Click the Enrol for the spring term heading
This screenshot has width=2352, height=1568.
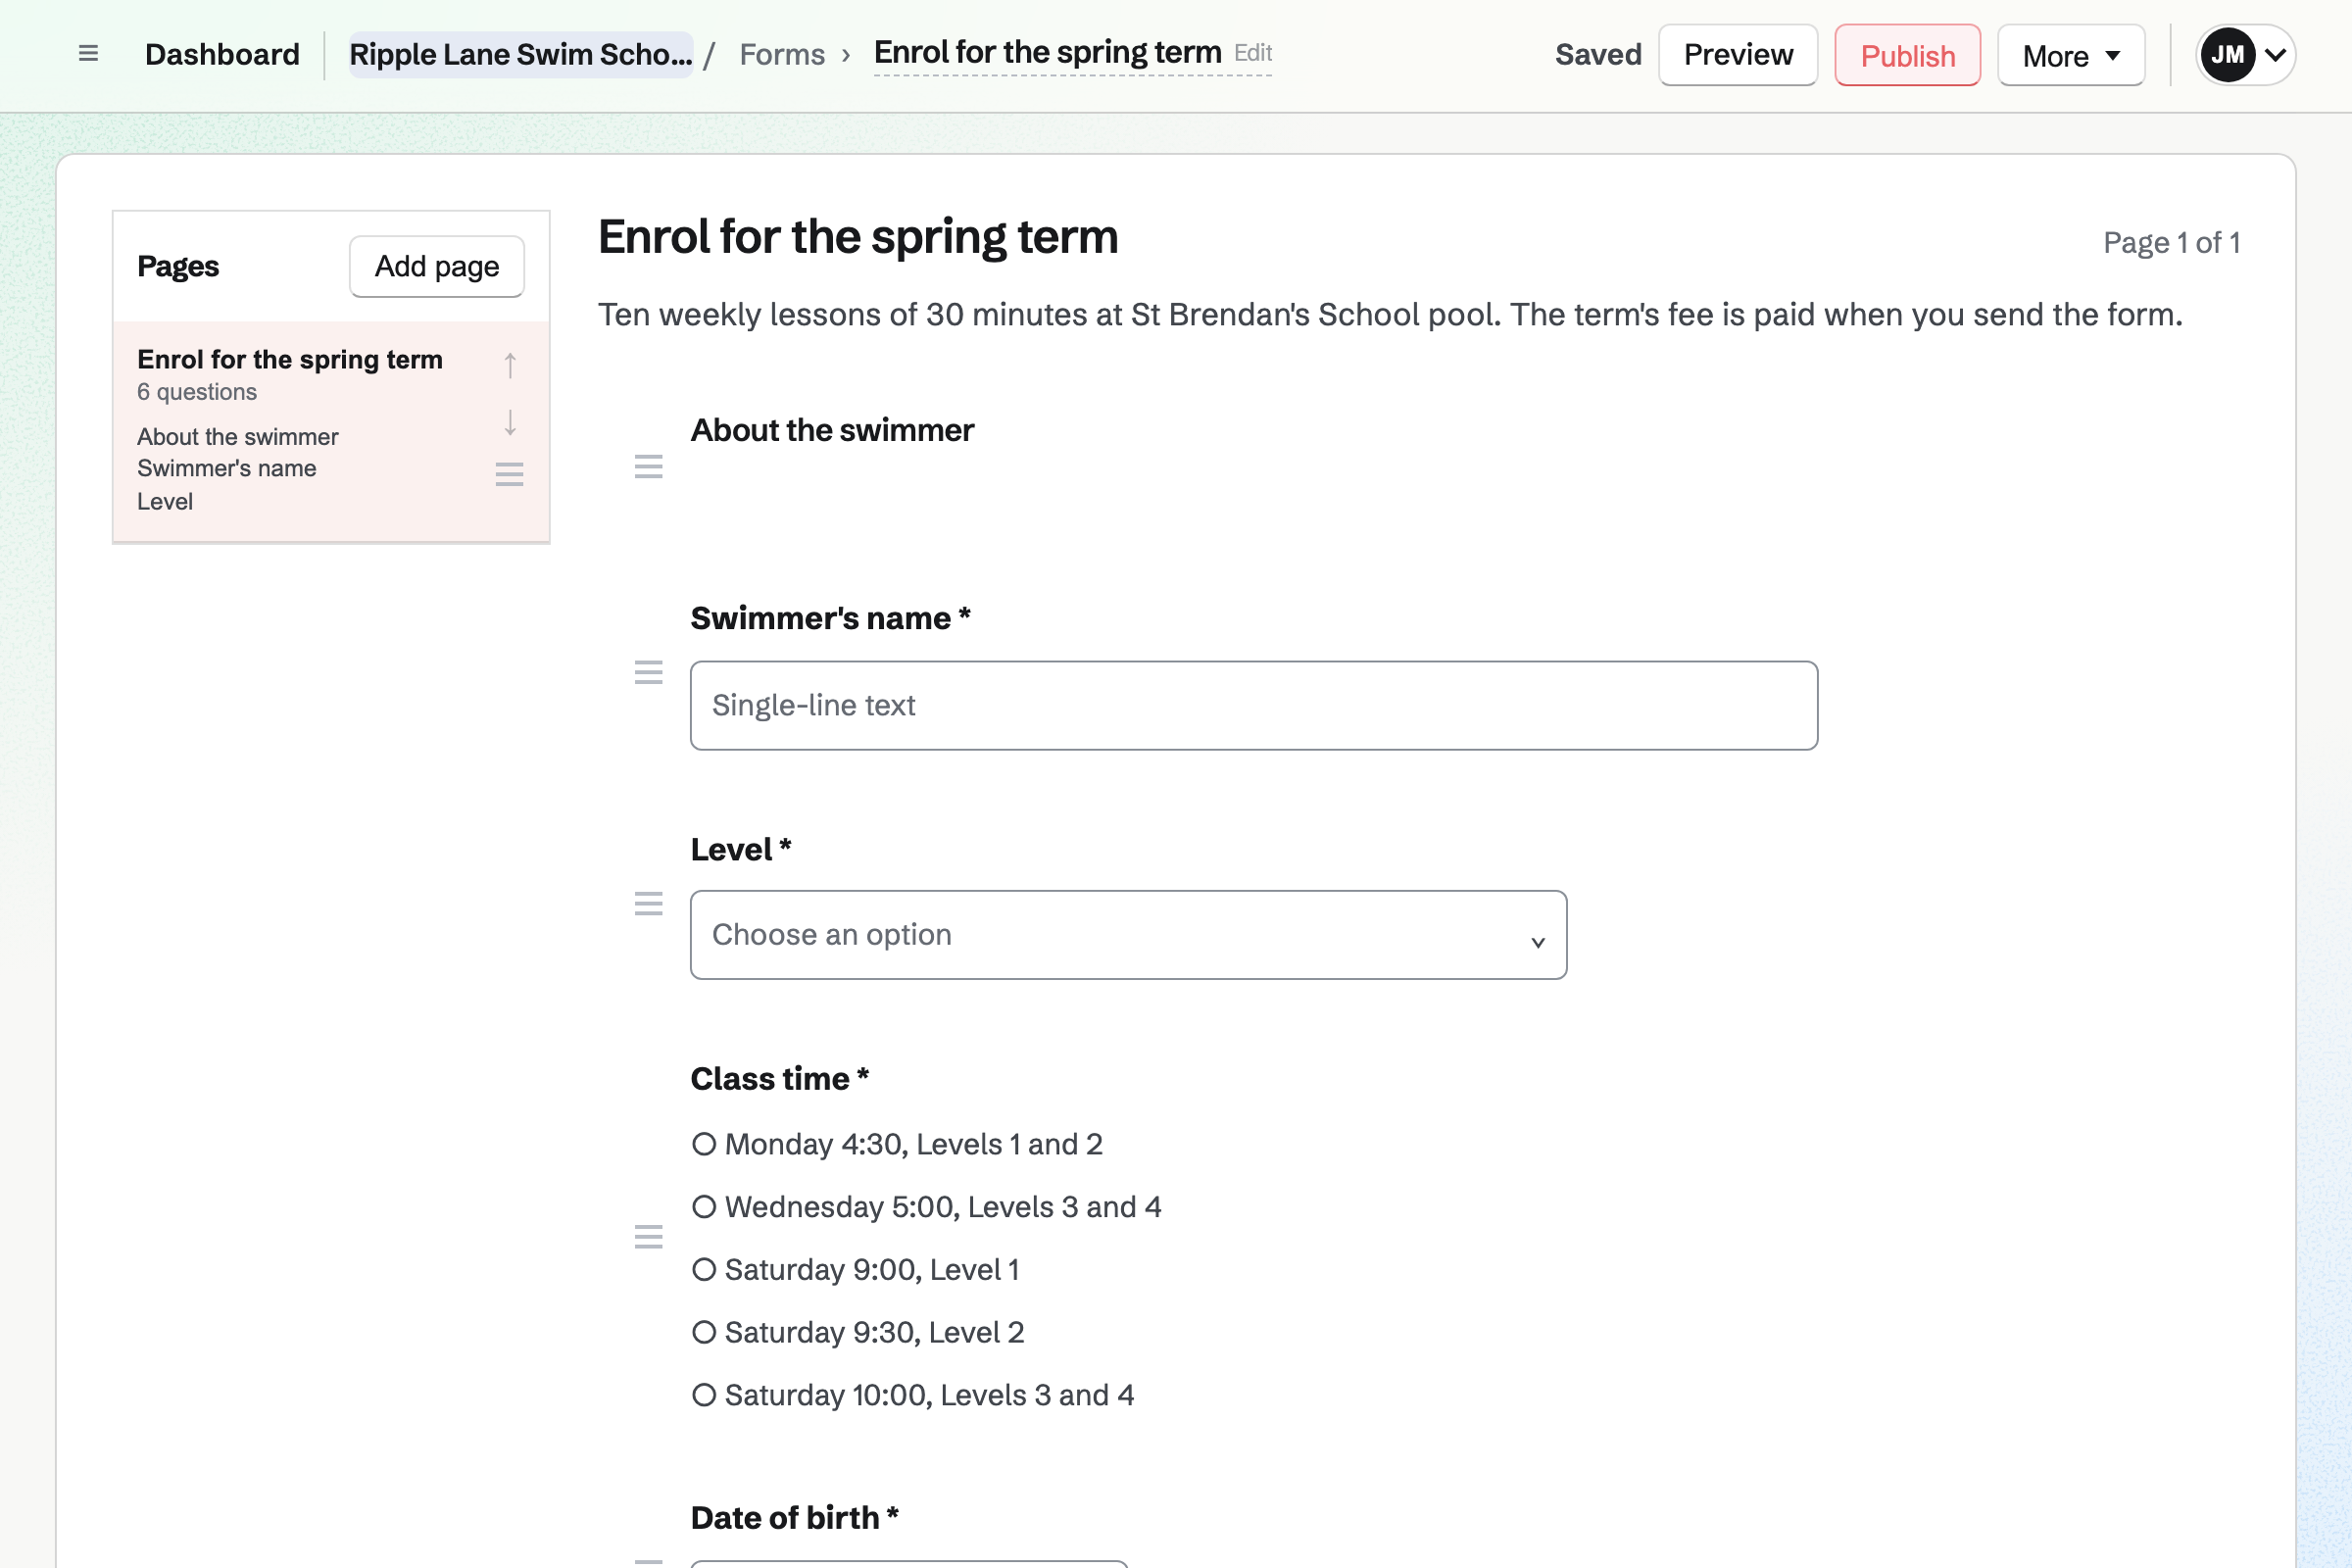pyautogui.click(x=858, y=237)
